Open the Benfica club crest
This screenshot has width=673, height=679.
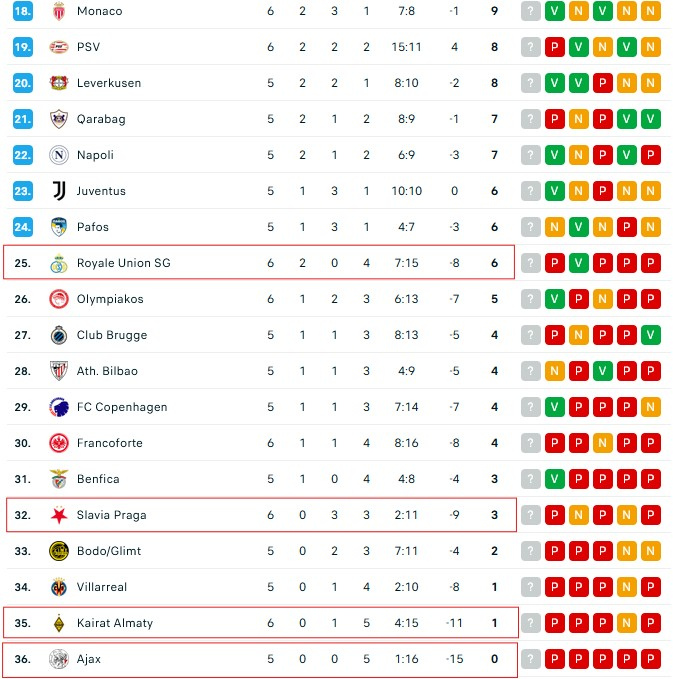(58, 479)
